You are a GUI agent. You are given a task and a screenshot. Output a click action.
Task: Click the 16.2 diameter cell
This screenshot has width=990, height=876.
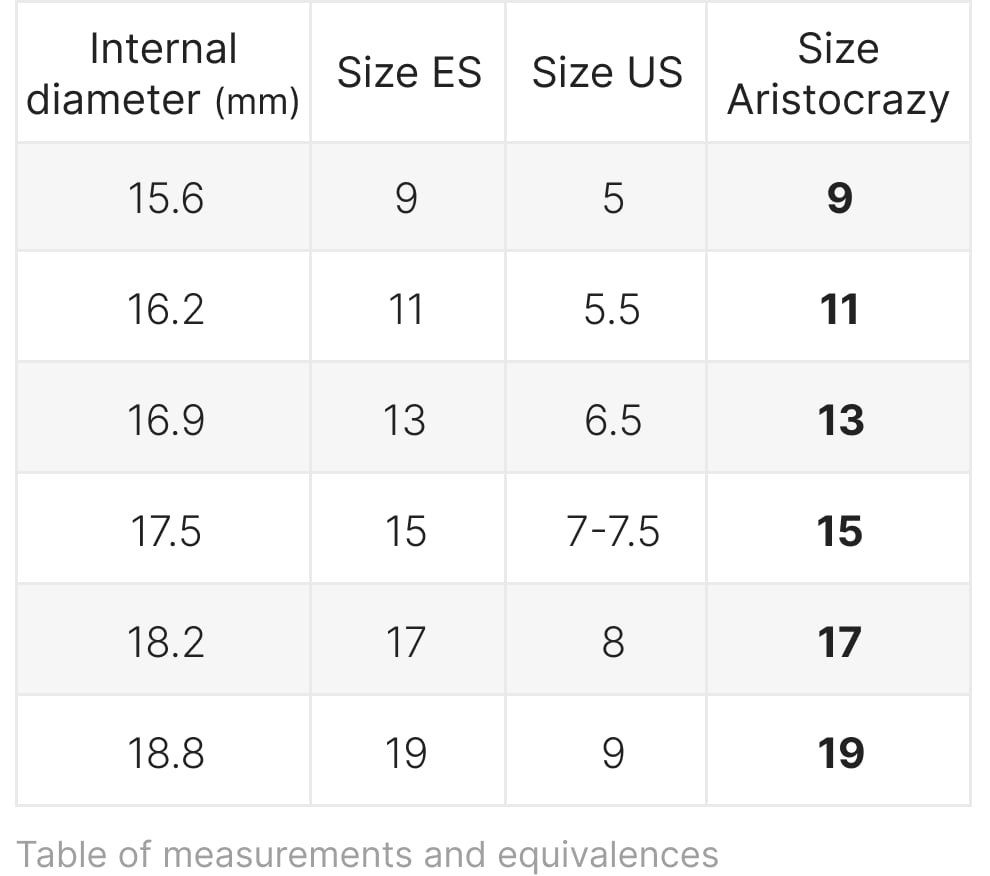(x=164, y=308)
